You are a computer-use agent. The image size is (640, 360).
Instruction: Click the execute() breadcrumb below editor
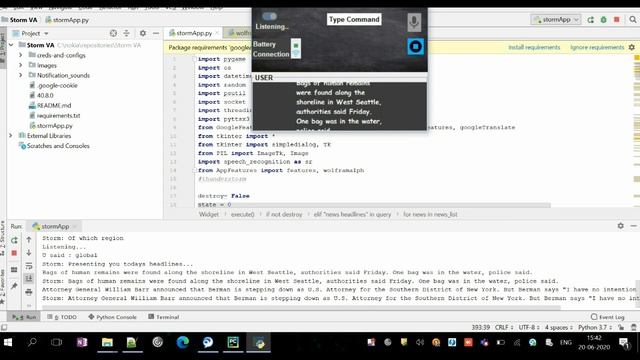point(242,214)
